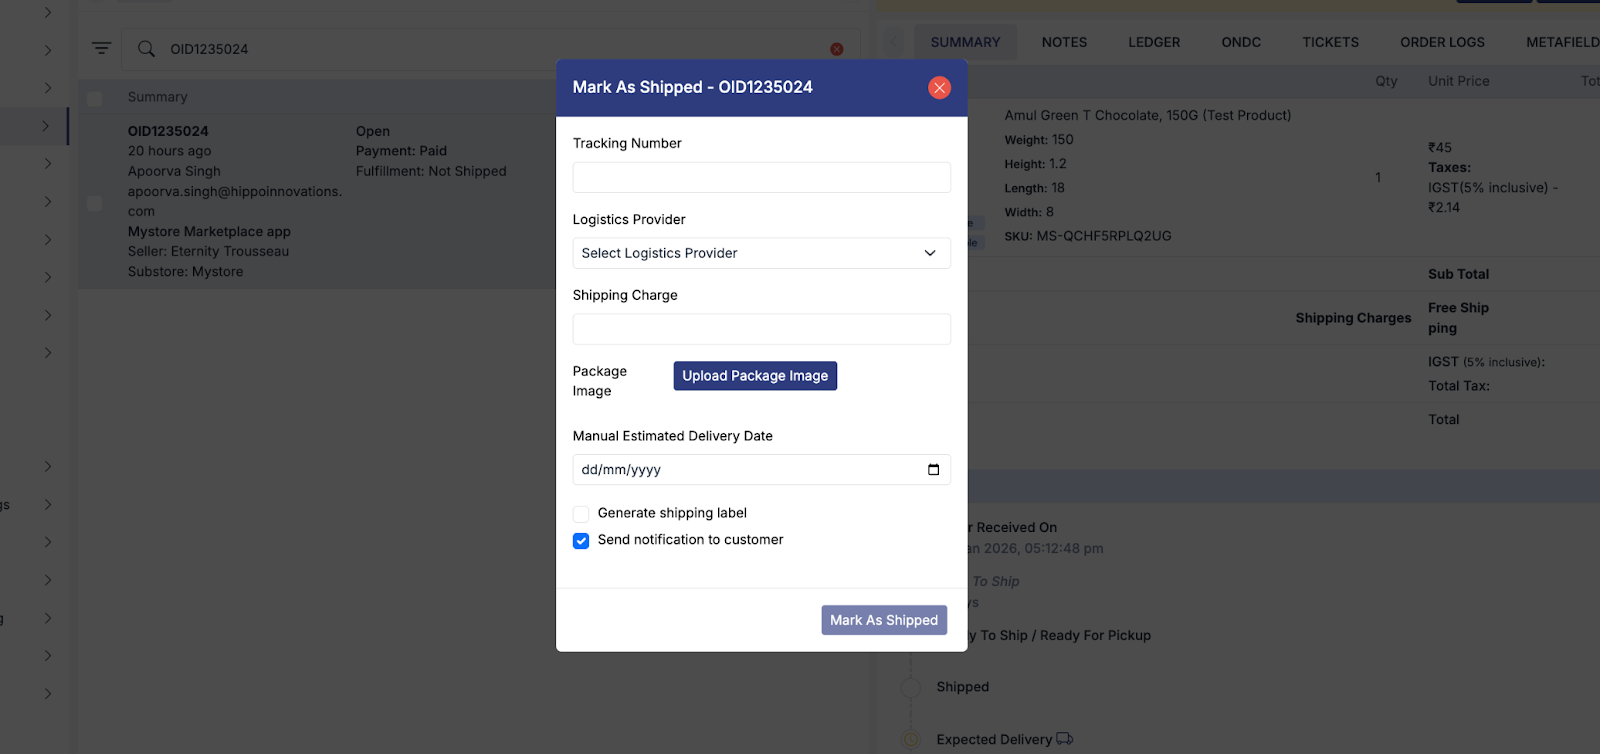Image resolution: width=1600 pixels, height=754 pixels.
Task: Open the Select Logistics Provider dropdown
Action: (x=761, y=253)
